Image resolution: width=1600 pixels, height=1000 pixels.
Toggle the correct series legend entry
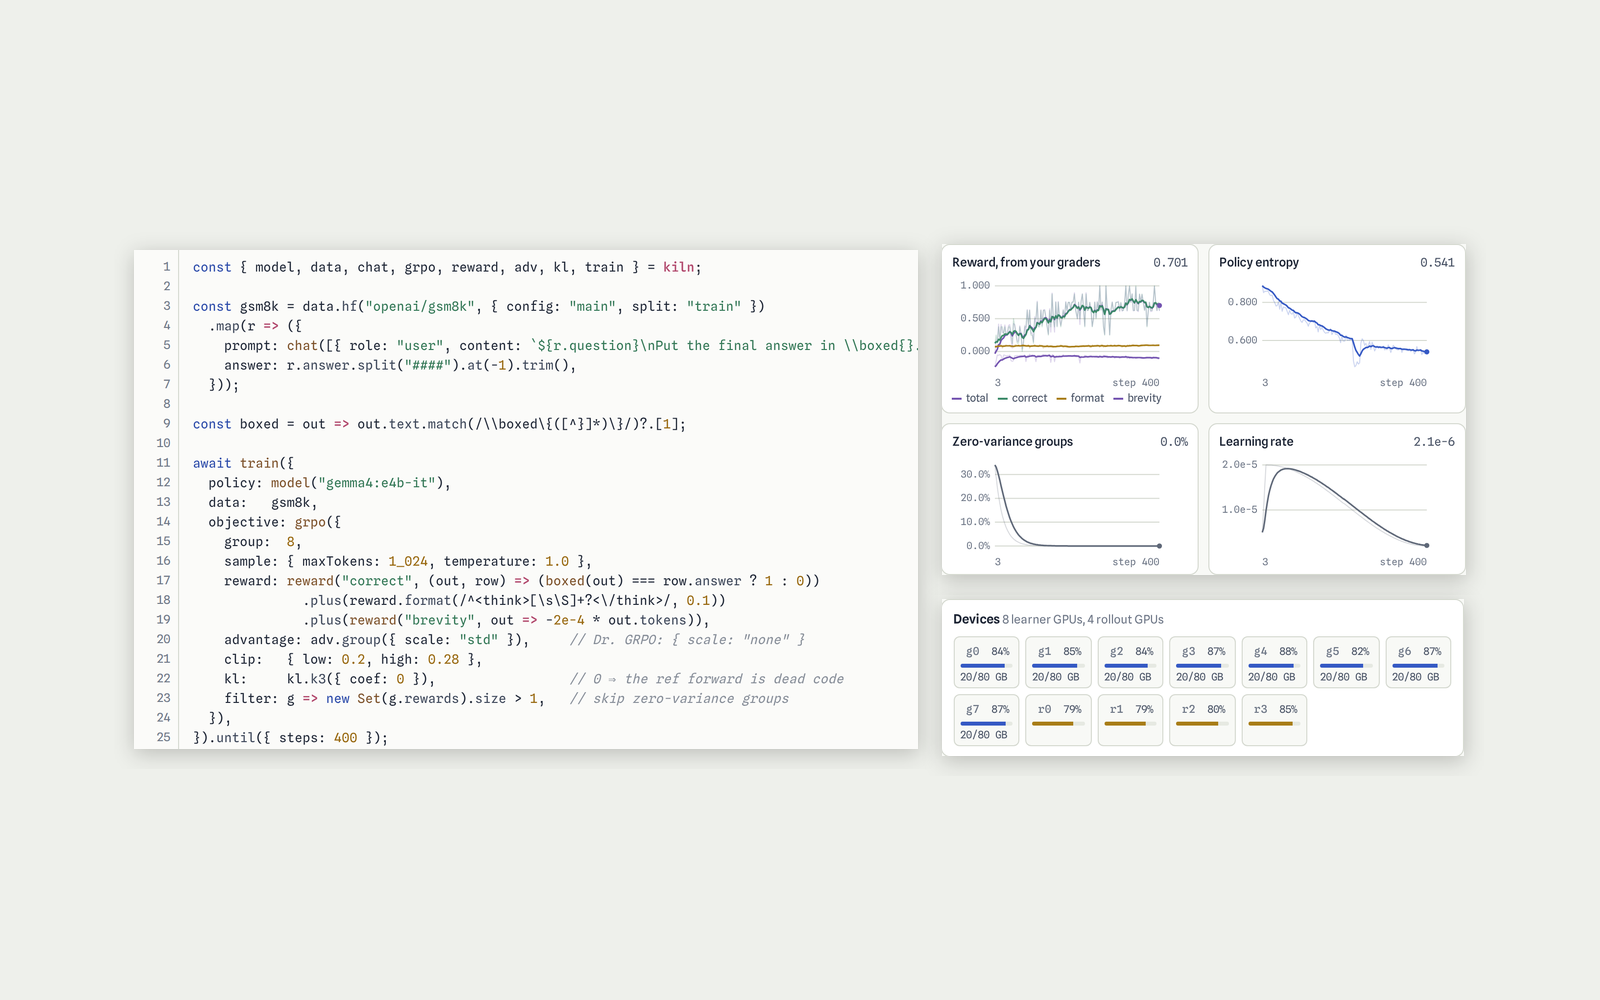1022,398
